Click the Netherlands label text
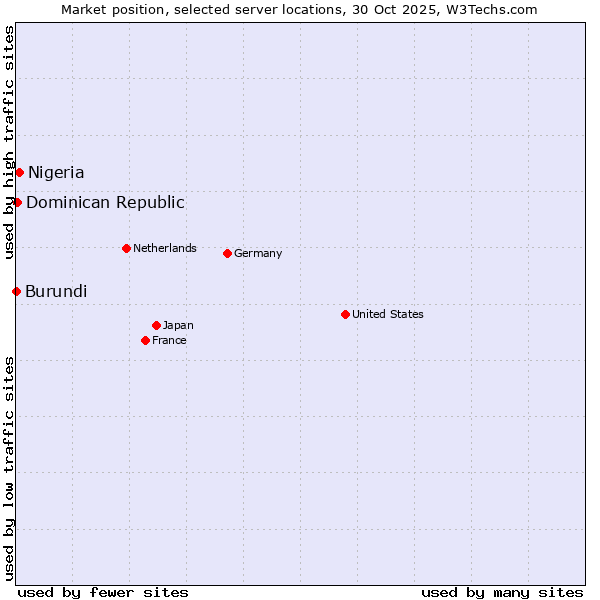This screenshot has height=600, width=600. tap(165, 248)
